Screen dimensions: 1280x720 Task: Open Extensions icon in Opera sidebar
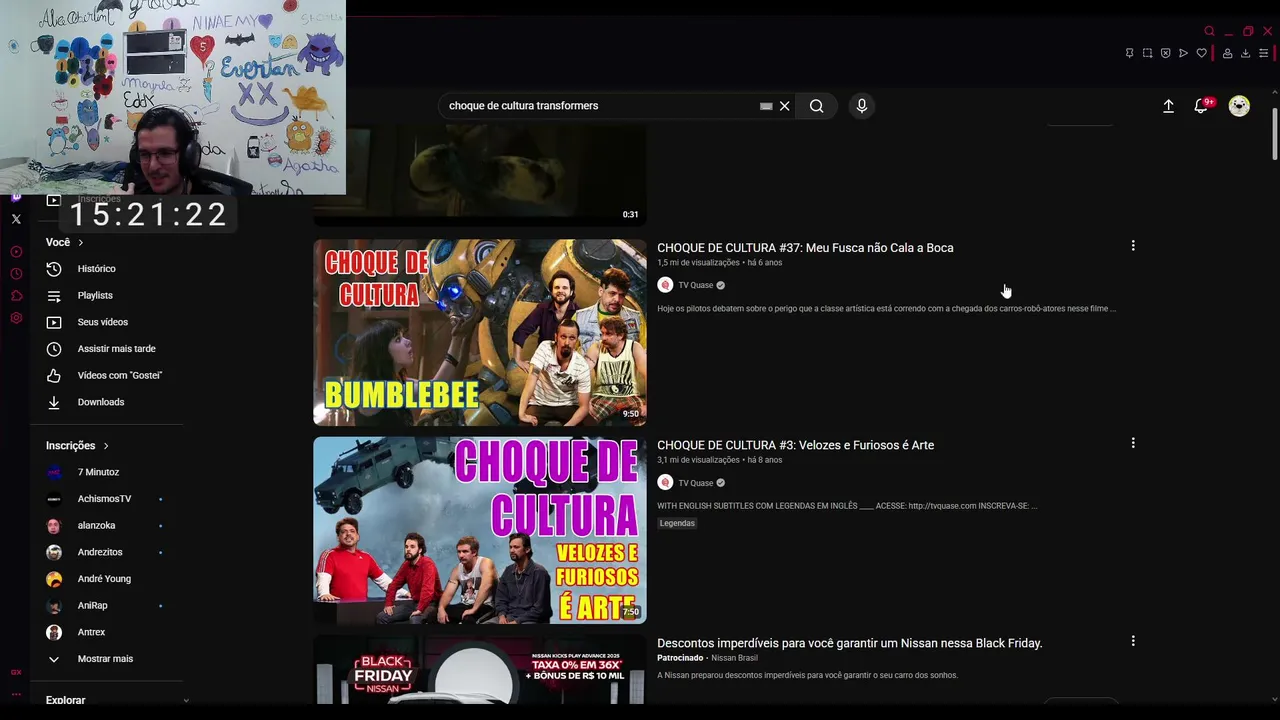16,296
